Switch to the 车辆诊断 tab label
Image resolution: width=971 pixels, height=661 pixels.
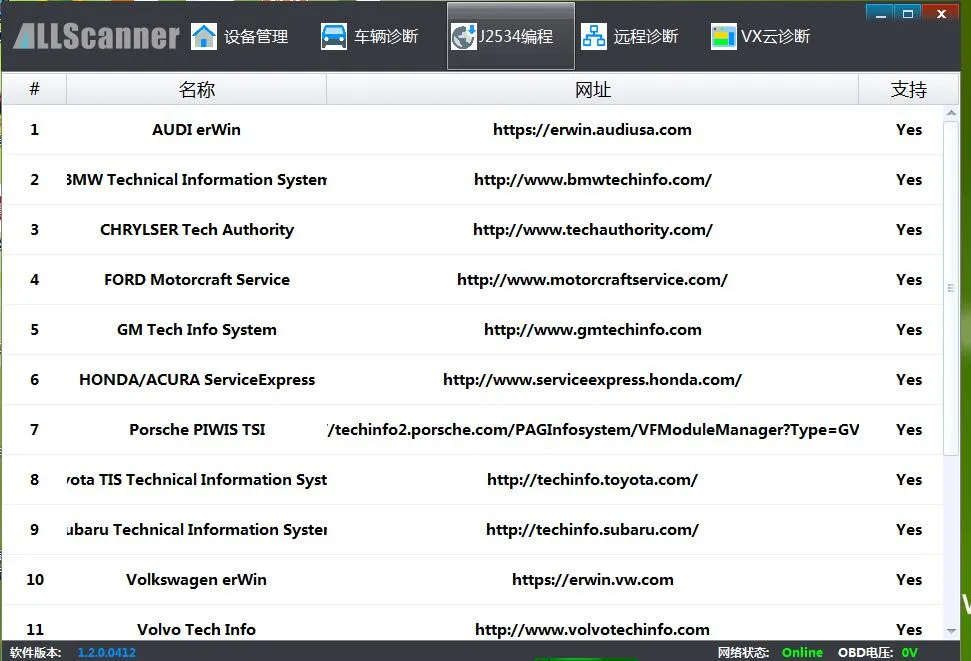point(386,37)
